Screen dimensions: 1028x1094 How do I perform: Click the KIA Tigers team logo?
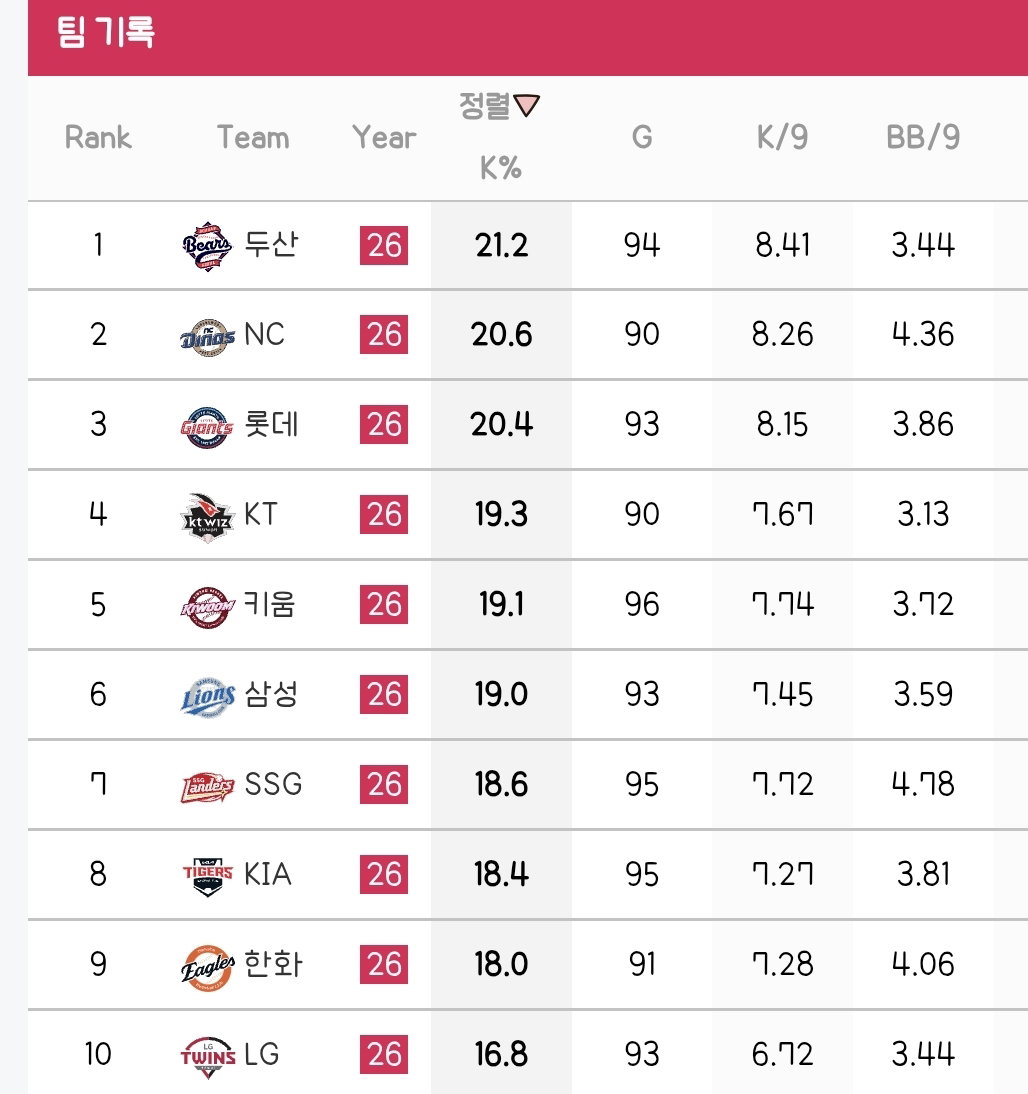[207, 876]
